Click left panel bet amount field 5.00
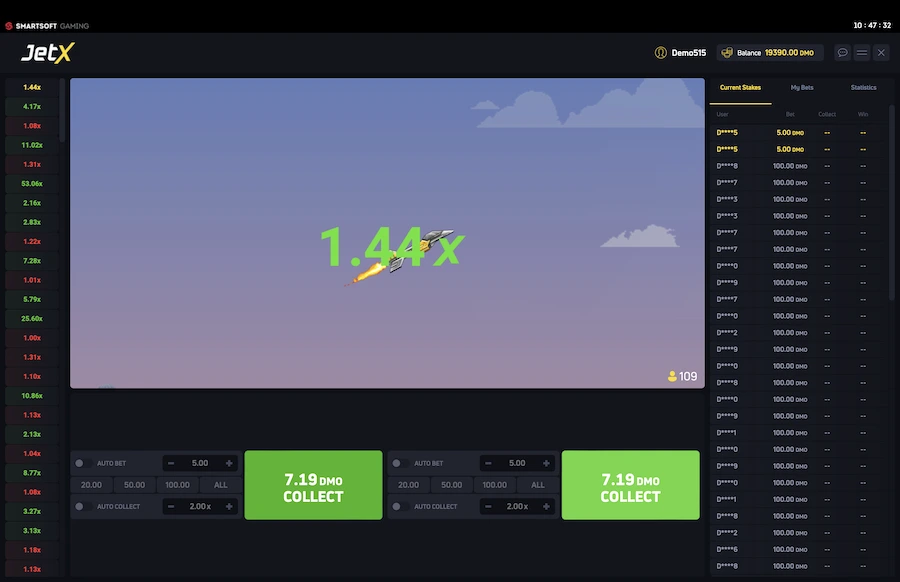The width and height of the screenshot is (900, 582). (x=200, y=463)
